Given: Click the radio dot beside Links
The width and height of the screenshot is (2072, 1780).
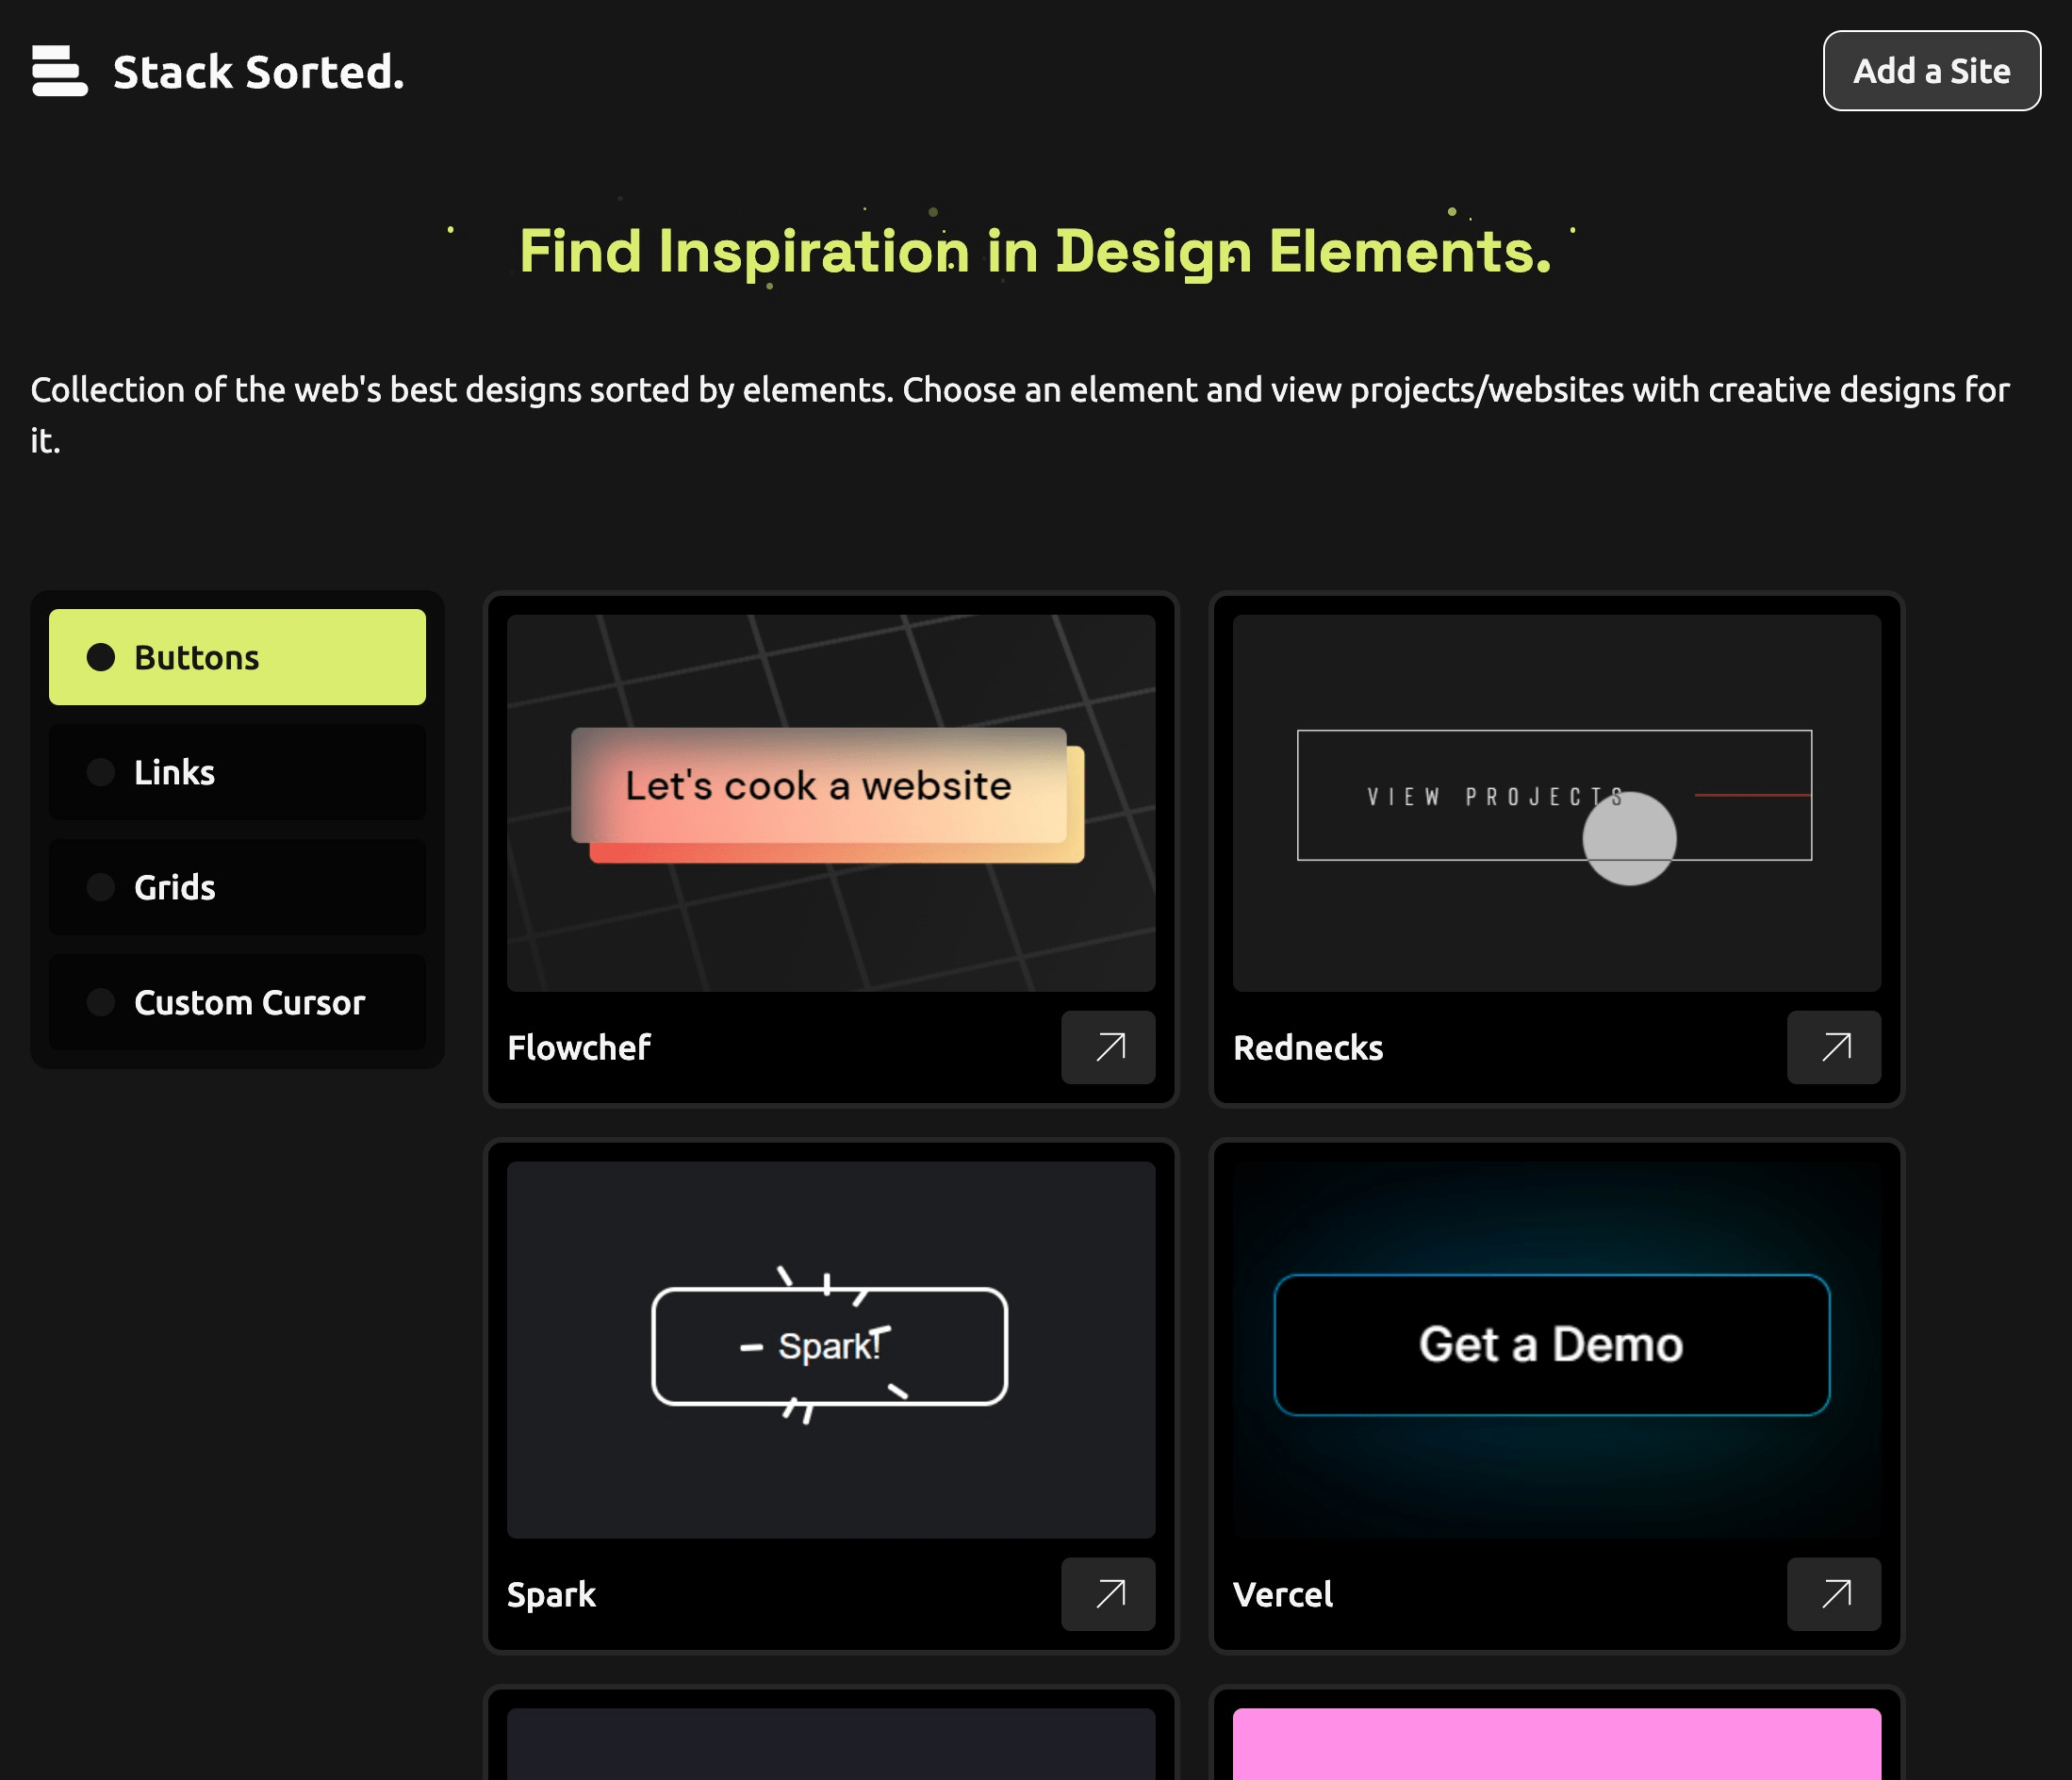Looking at the screenshot, I should (x=101, y=772).
